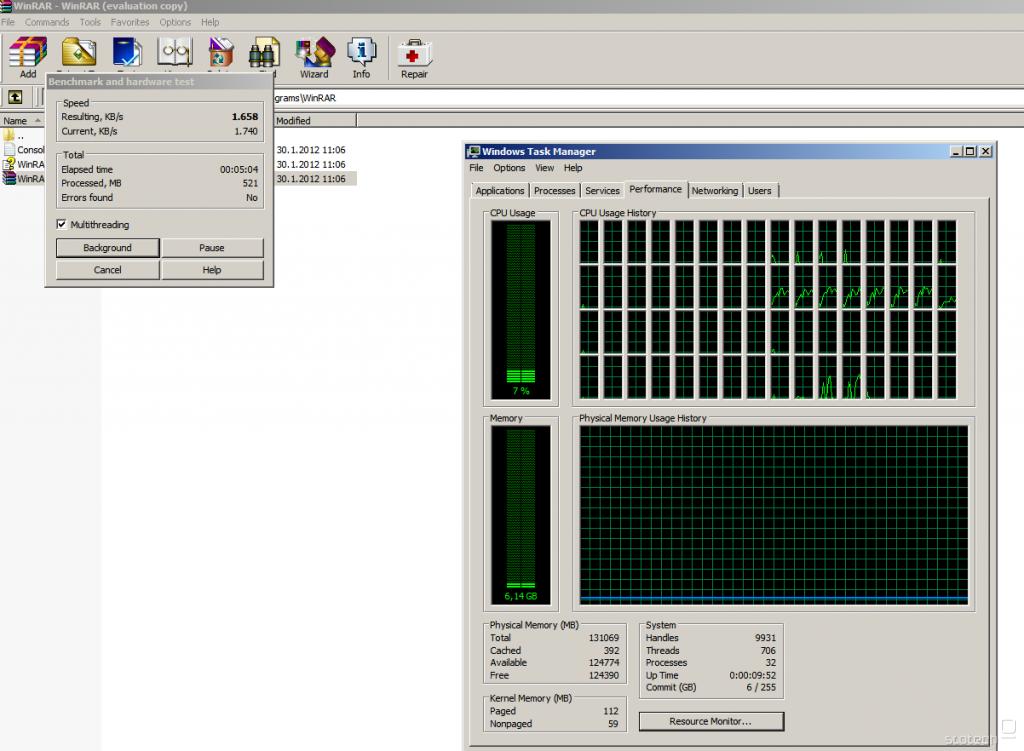The image size is (1024, 751).
Task: Click the Handles count 9931
Action: click(x=765, y=637)
